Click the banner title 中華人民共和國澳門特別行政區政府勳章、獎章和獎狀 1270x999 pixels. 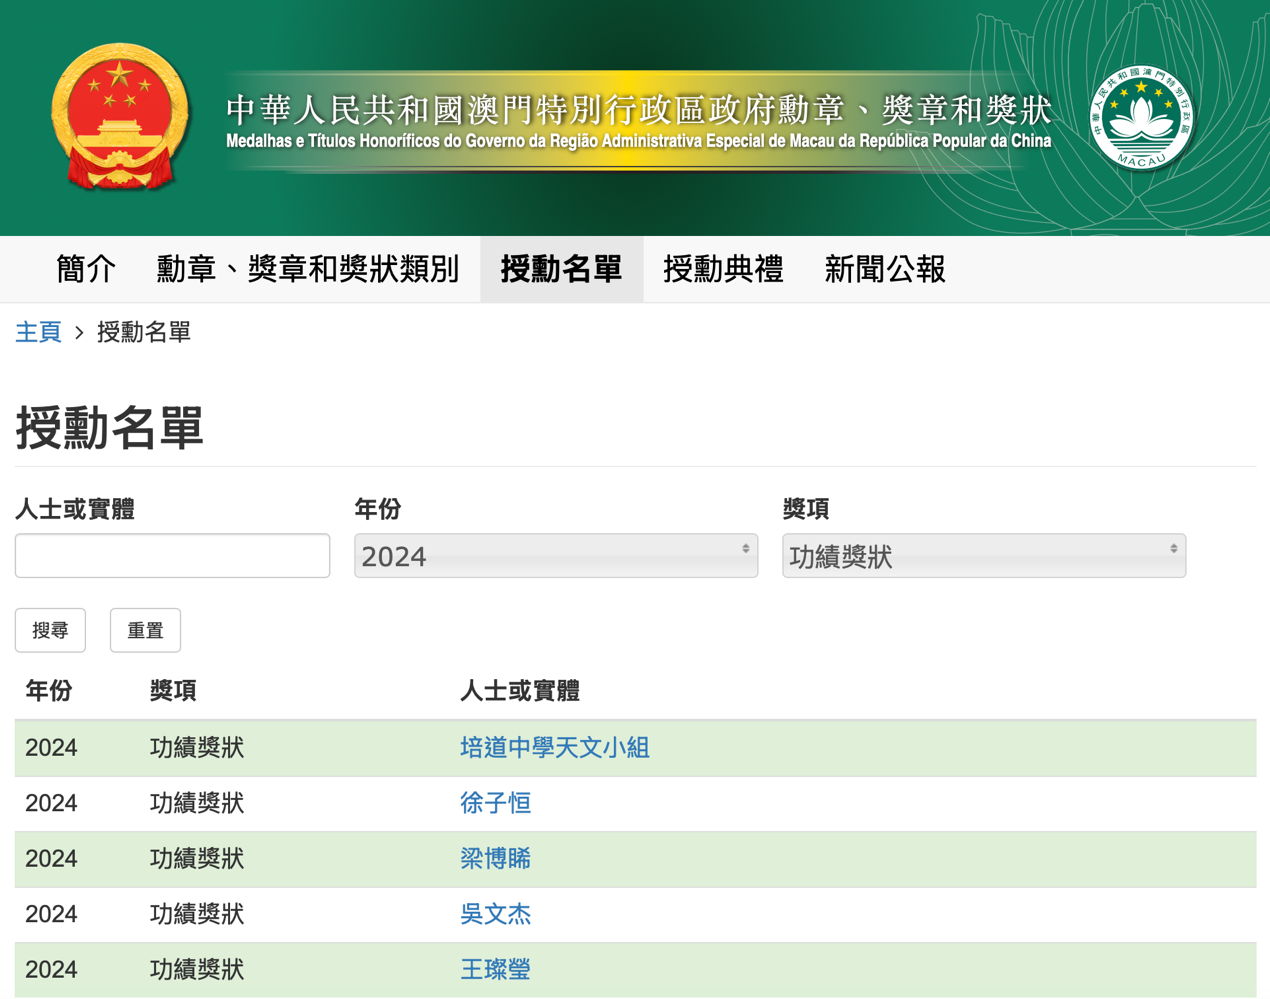point(638,110)
